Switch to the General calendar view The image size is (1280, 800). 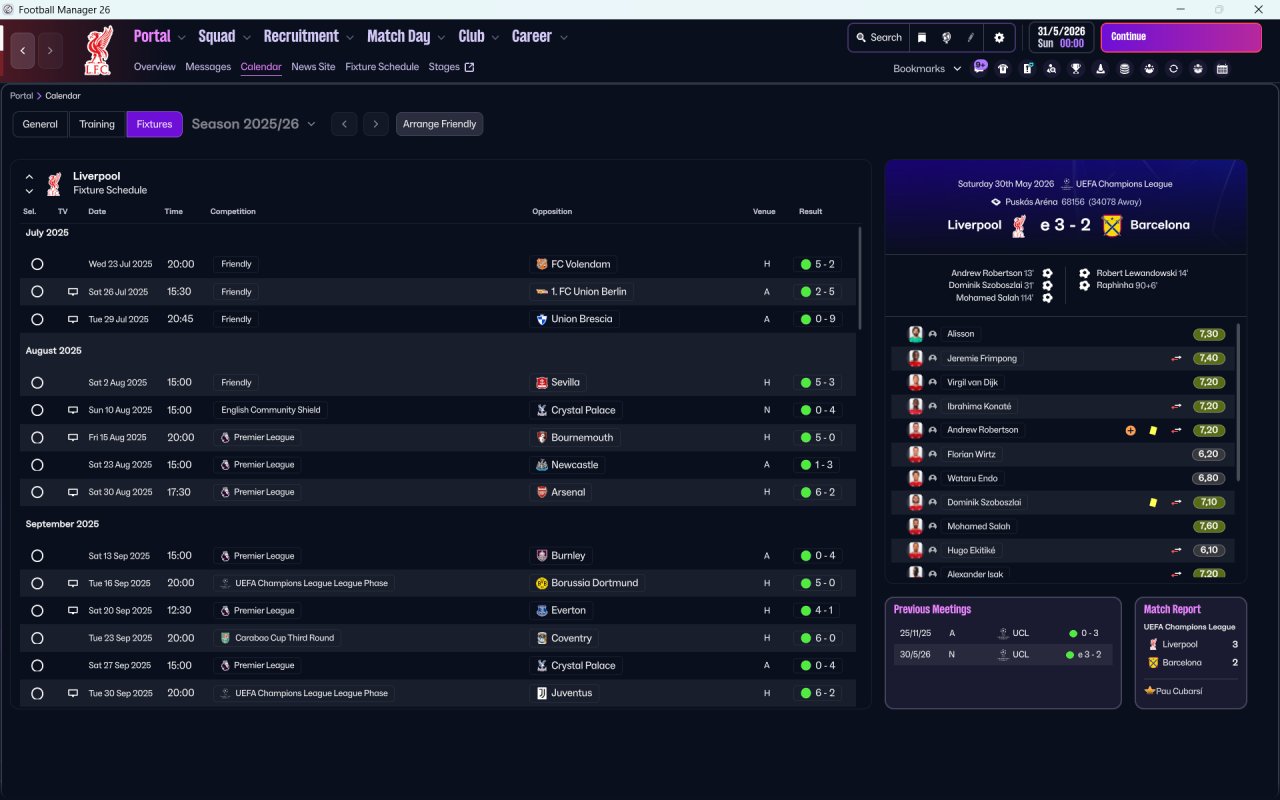[40, 124]
